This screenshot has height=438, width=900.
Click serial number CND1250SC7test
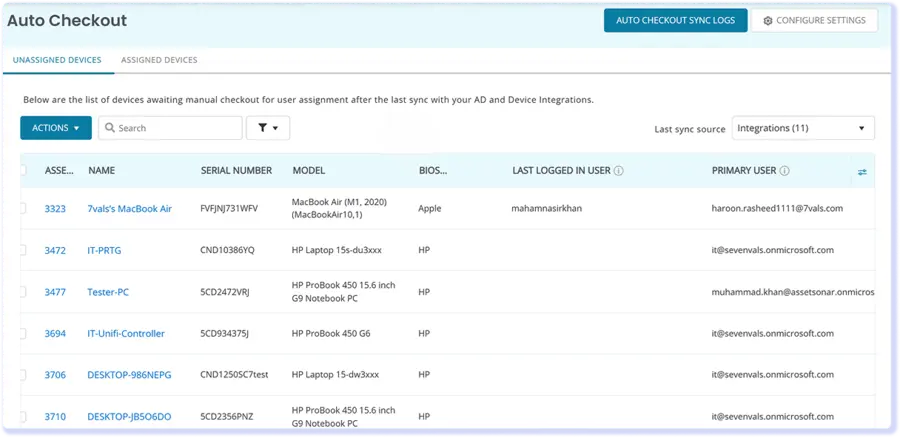click(234, 375)
